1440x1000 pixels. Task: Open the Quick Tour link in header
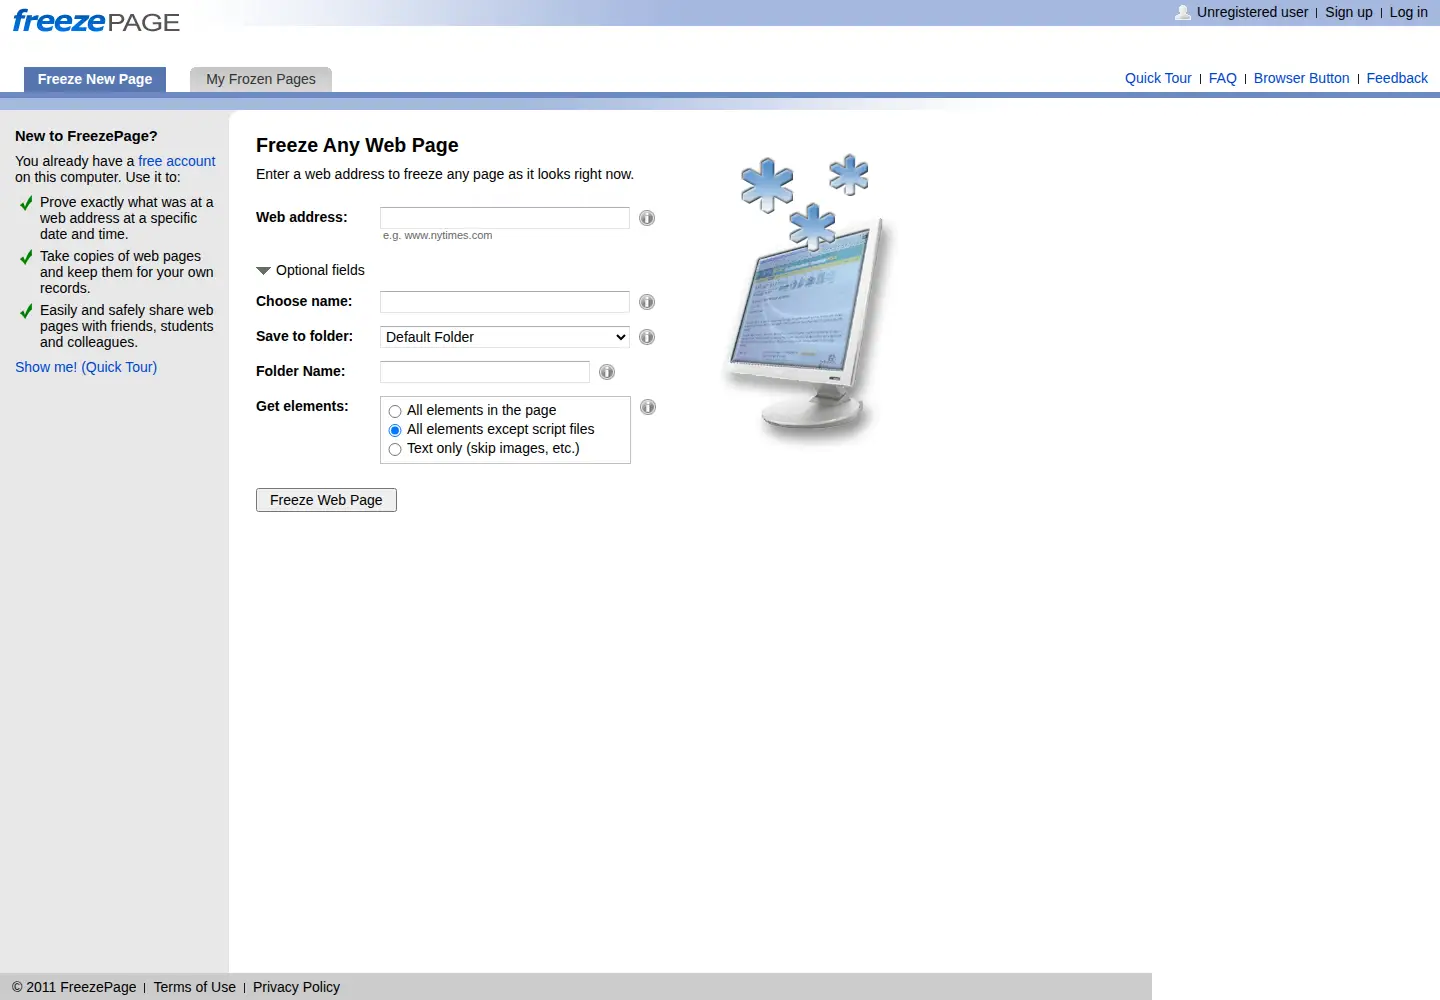click(x=1158, y=78)
